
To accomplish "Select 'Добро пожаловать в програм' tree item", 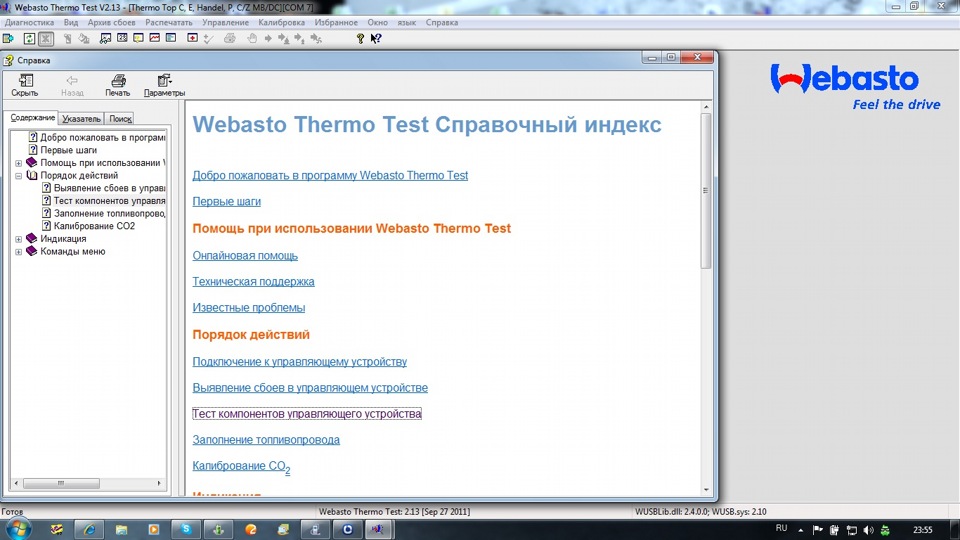I will (103, 138).
